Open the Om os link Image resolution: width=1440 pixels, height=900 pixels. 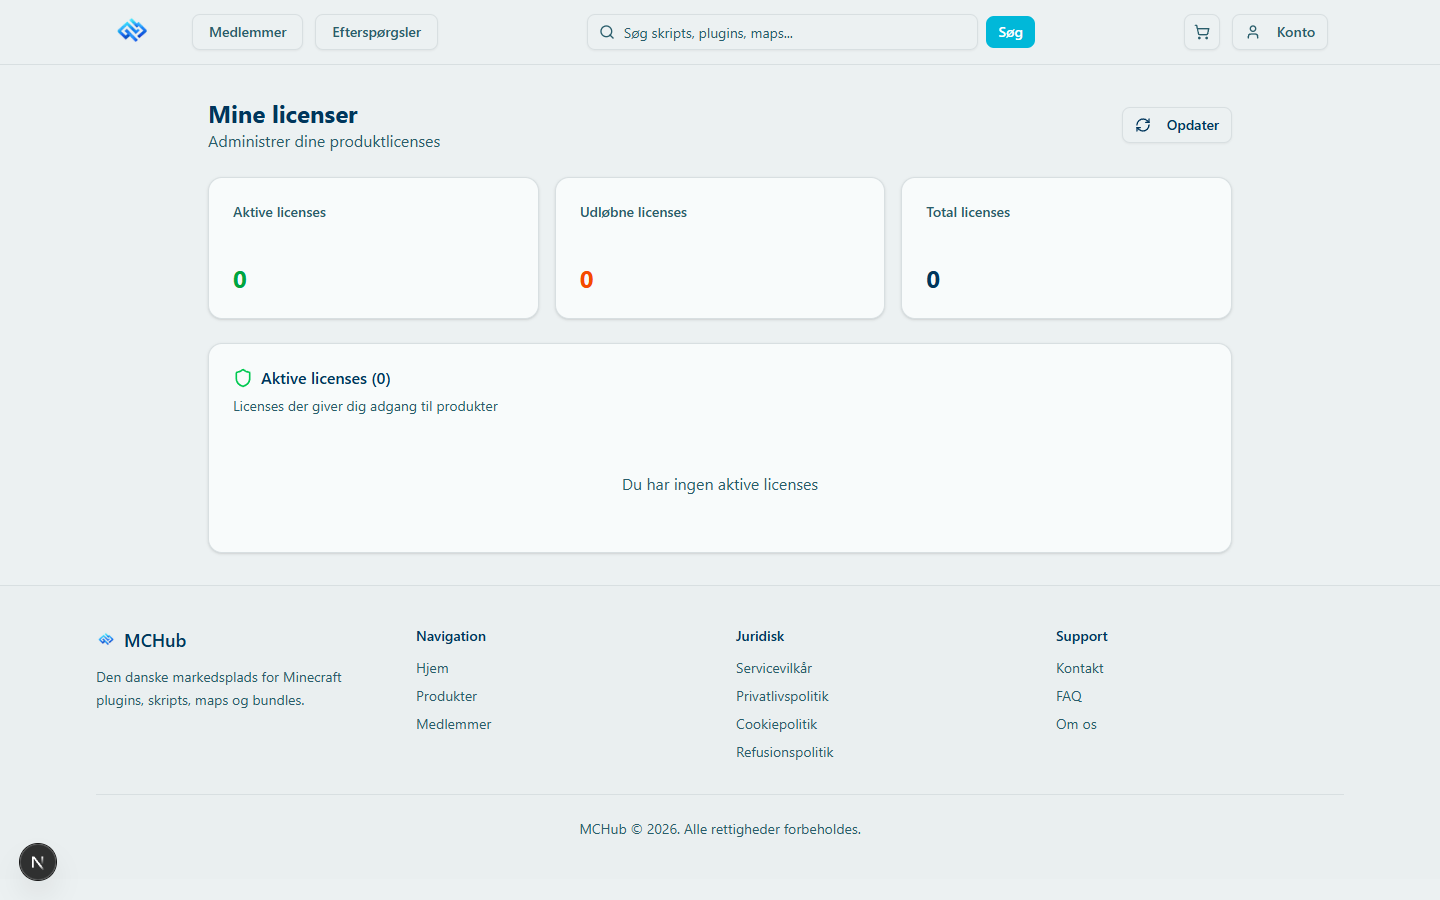1076,724
